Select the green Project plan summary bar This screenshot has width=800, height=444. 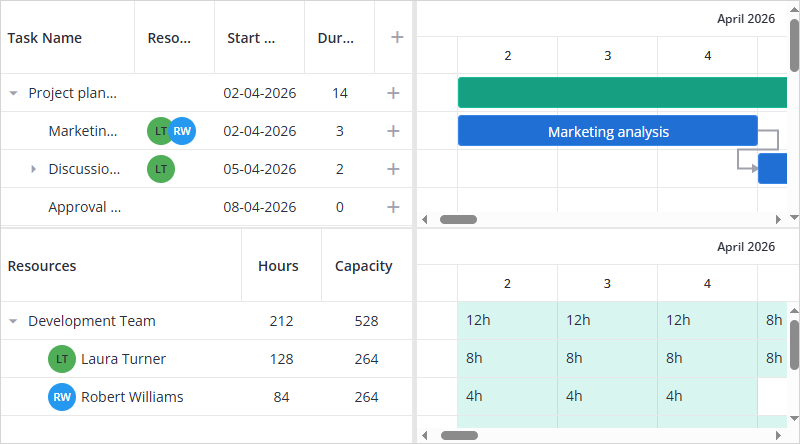click(622, 92)
